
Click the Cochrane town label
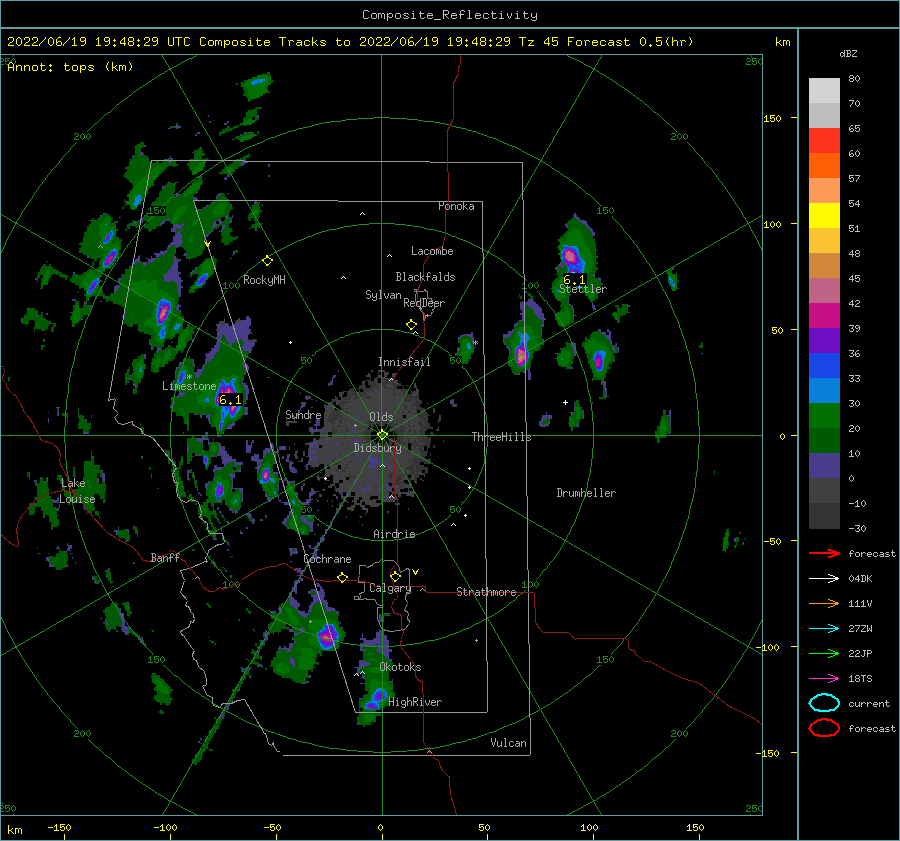tap(327, 559)
